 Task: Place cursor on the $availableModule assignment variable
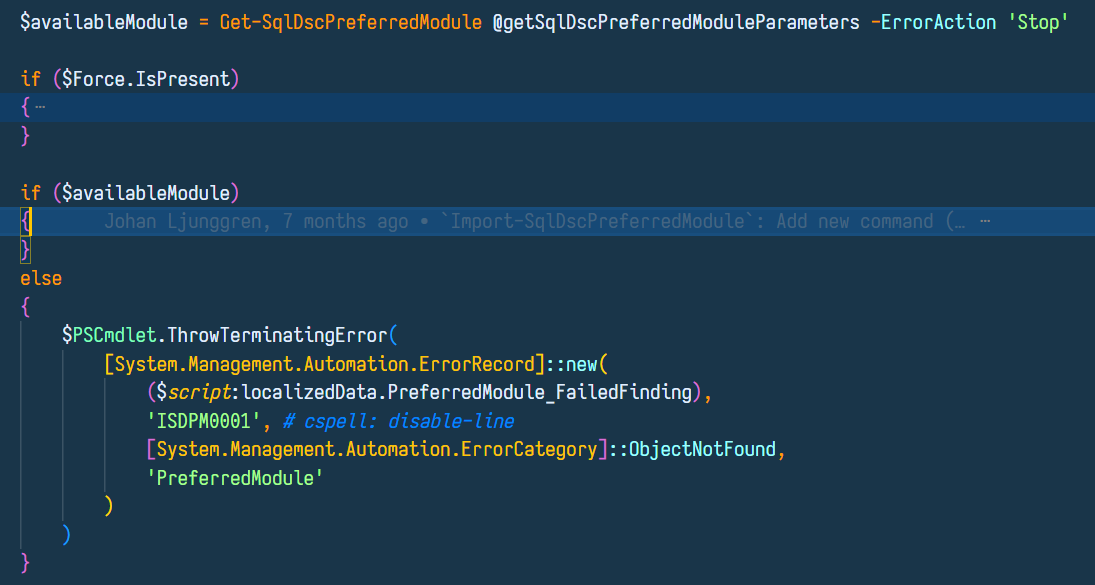[104, 22]
